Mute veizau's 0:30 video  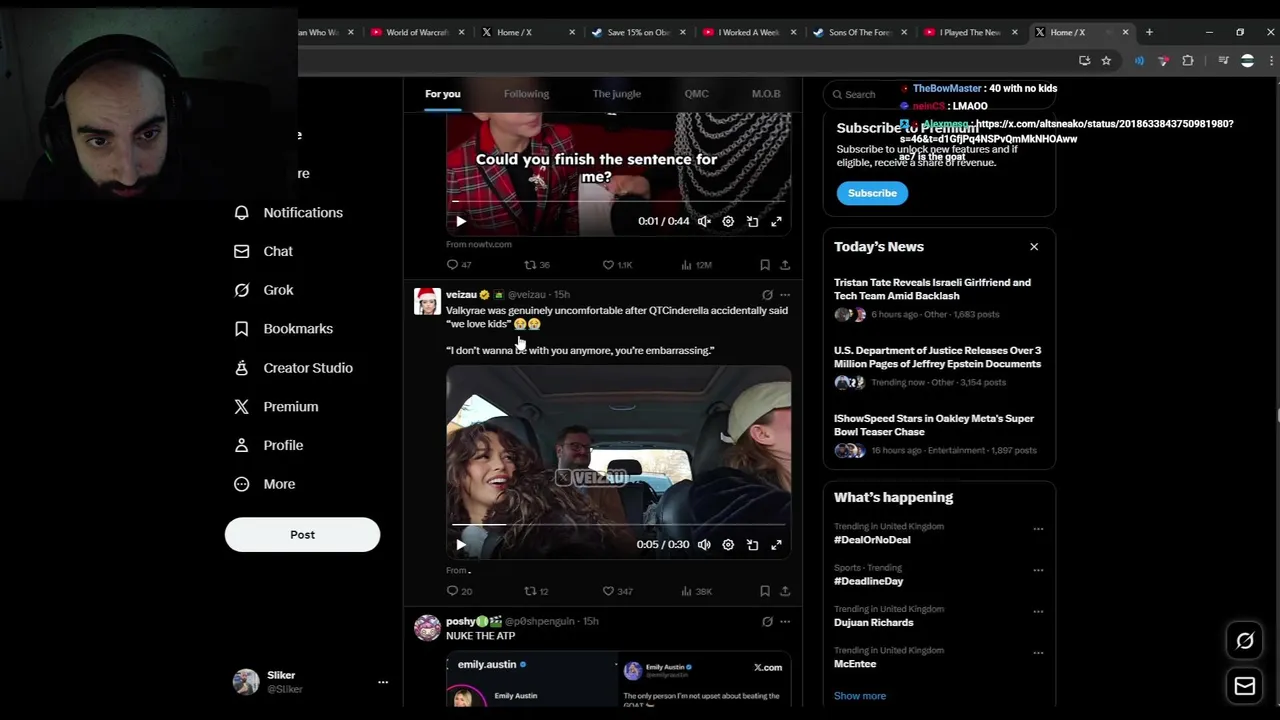tap(704, 545)
